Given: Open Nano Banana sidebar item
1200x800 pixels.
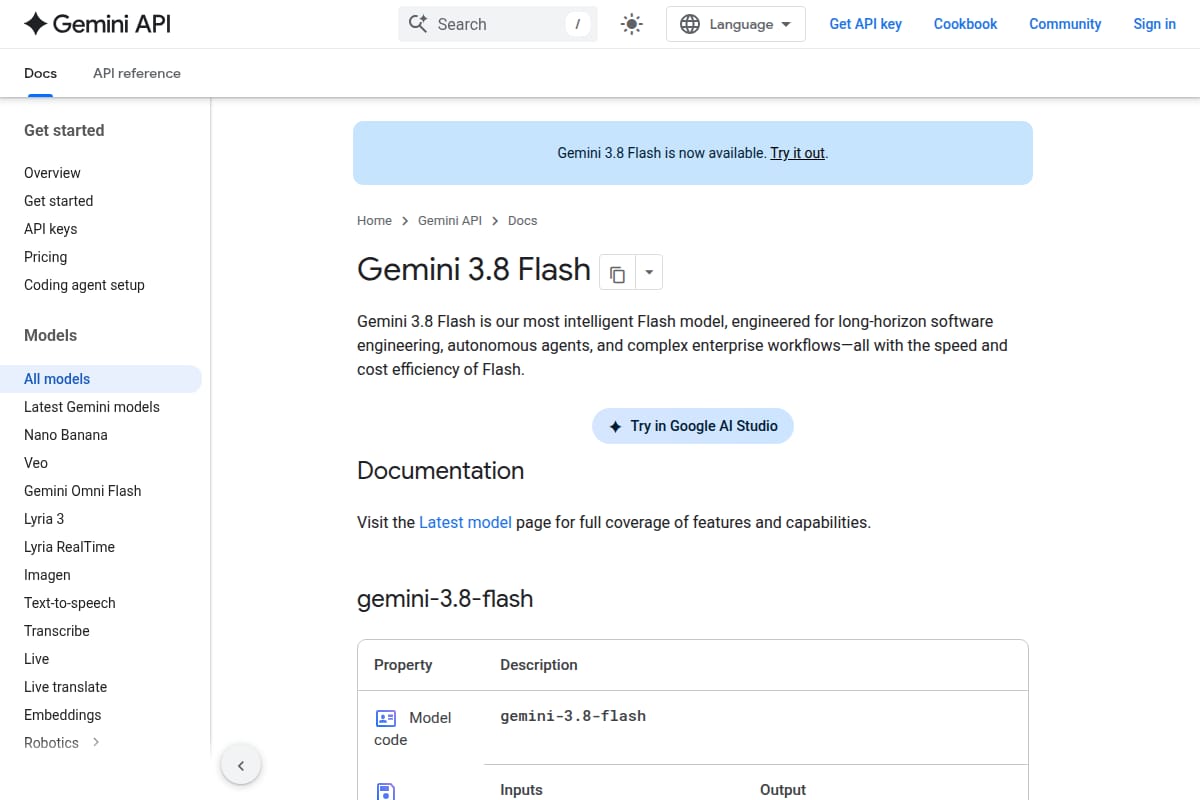Looking at the screenshot, I should coord(65,435).
